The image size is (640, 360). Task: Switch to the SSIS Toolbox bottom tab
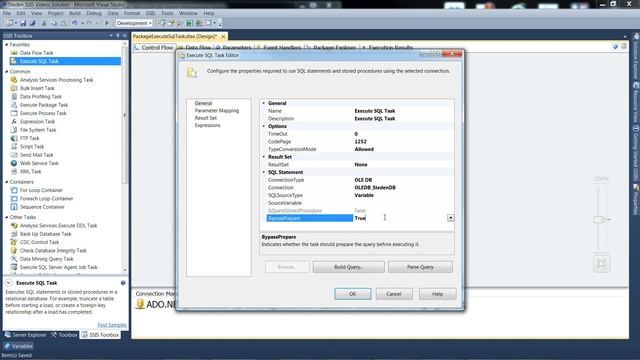click(x=100, y=335)
